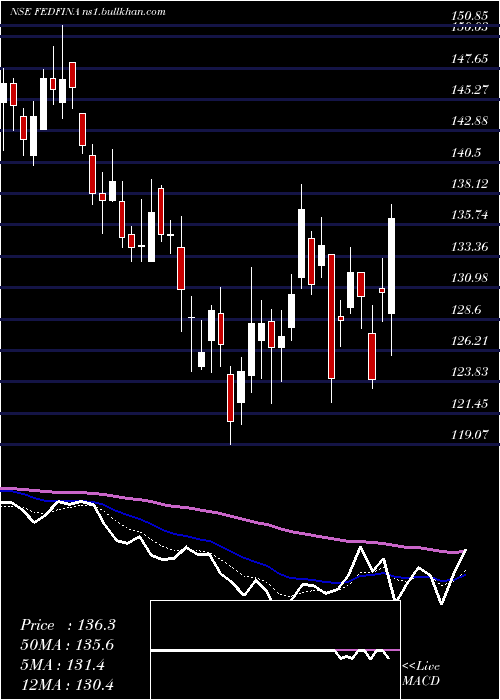Screen dimensions: 500x700
Task: Click the 135.74 price axis label
Action: (x=470, y=215)
